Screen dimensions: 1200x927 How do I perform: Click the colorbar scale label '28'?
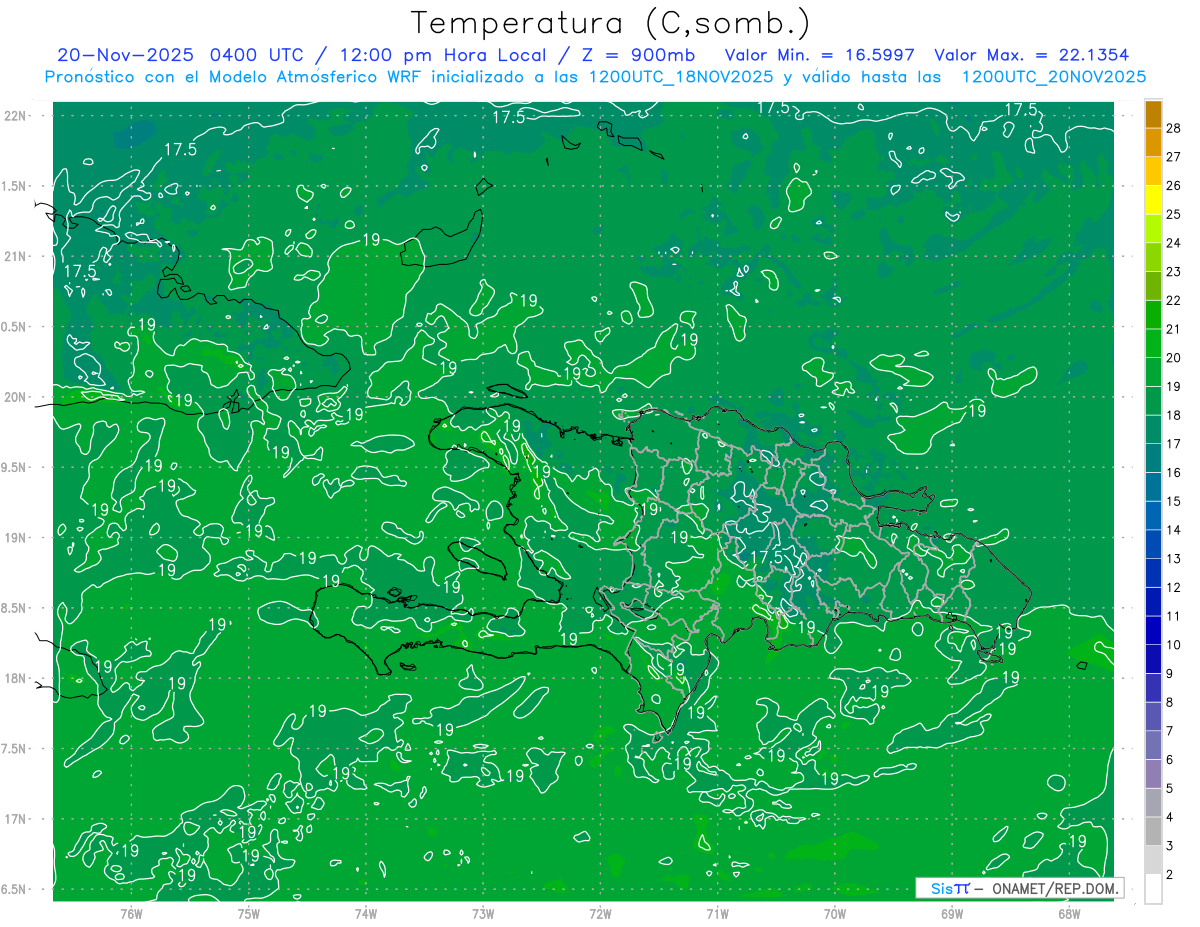click(x=1174, y=127)
